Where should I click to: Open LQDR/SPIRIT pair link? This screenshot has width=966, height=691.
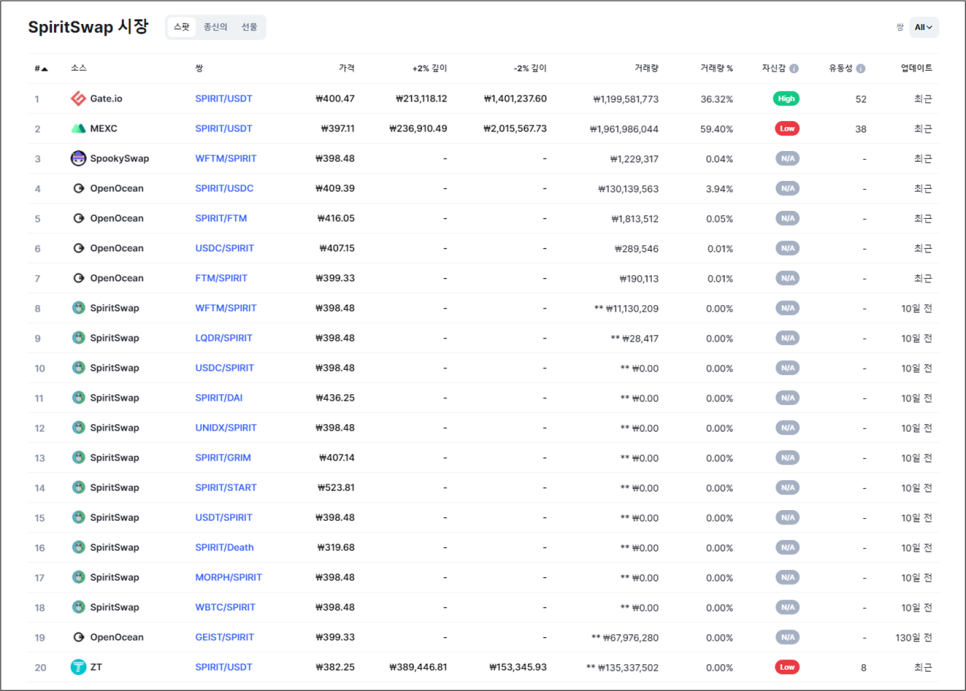pos(224,337)
